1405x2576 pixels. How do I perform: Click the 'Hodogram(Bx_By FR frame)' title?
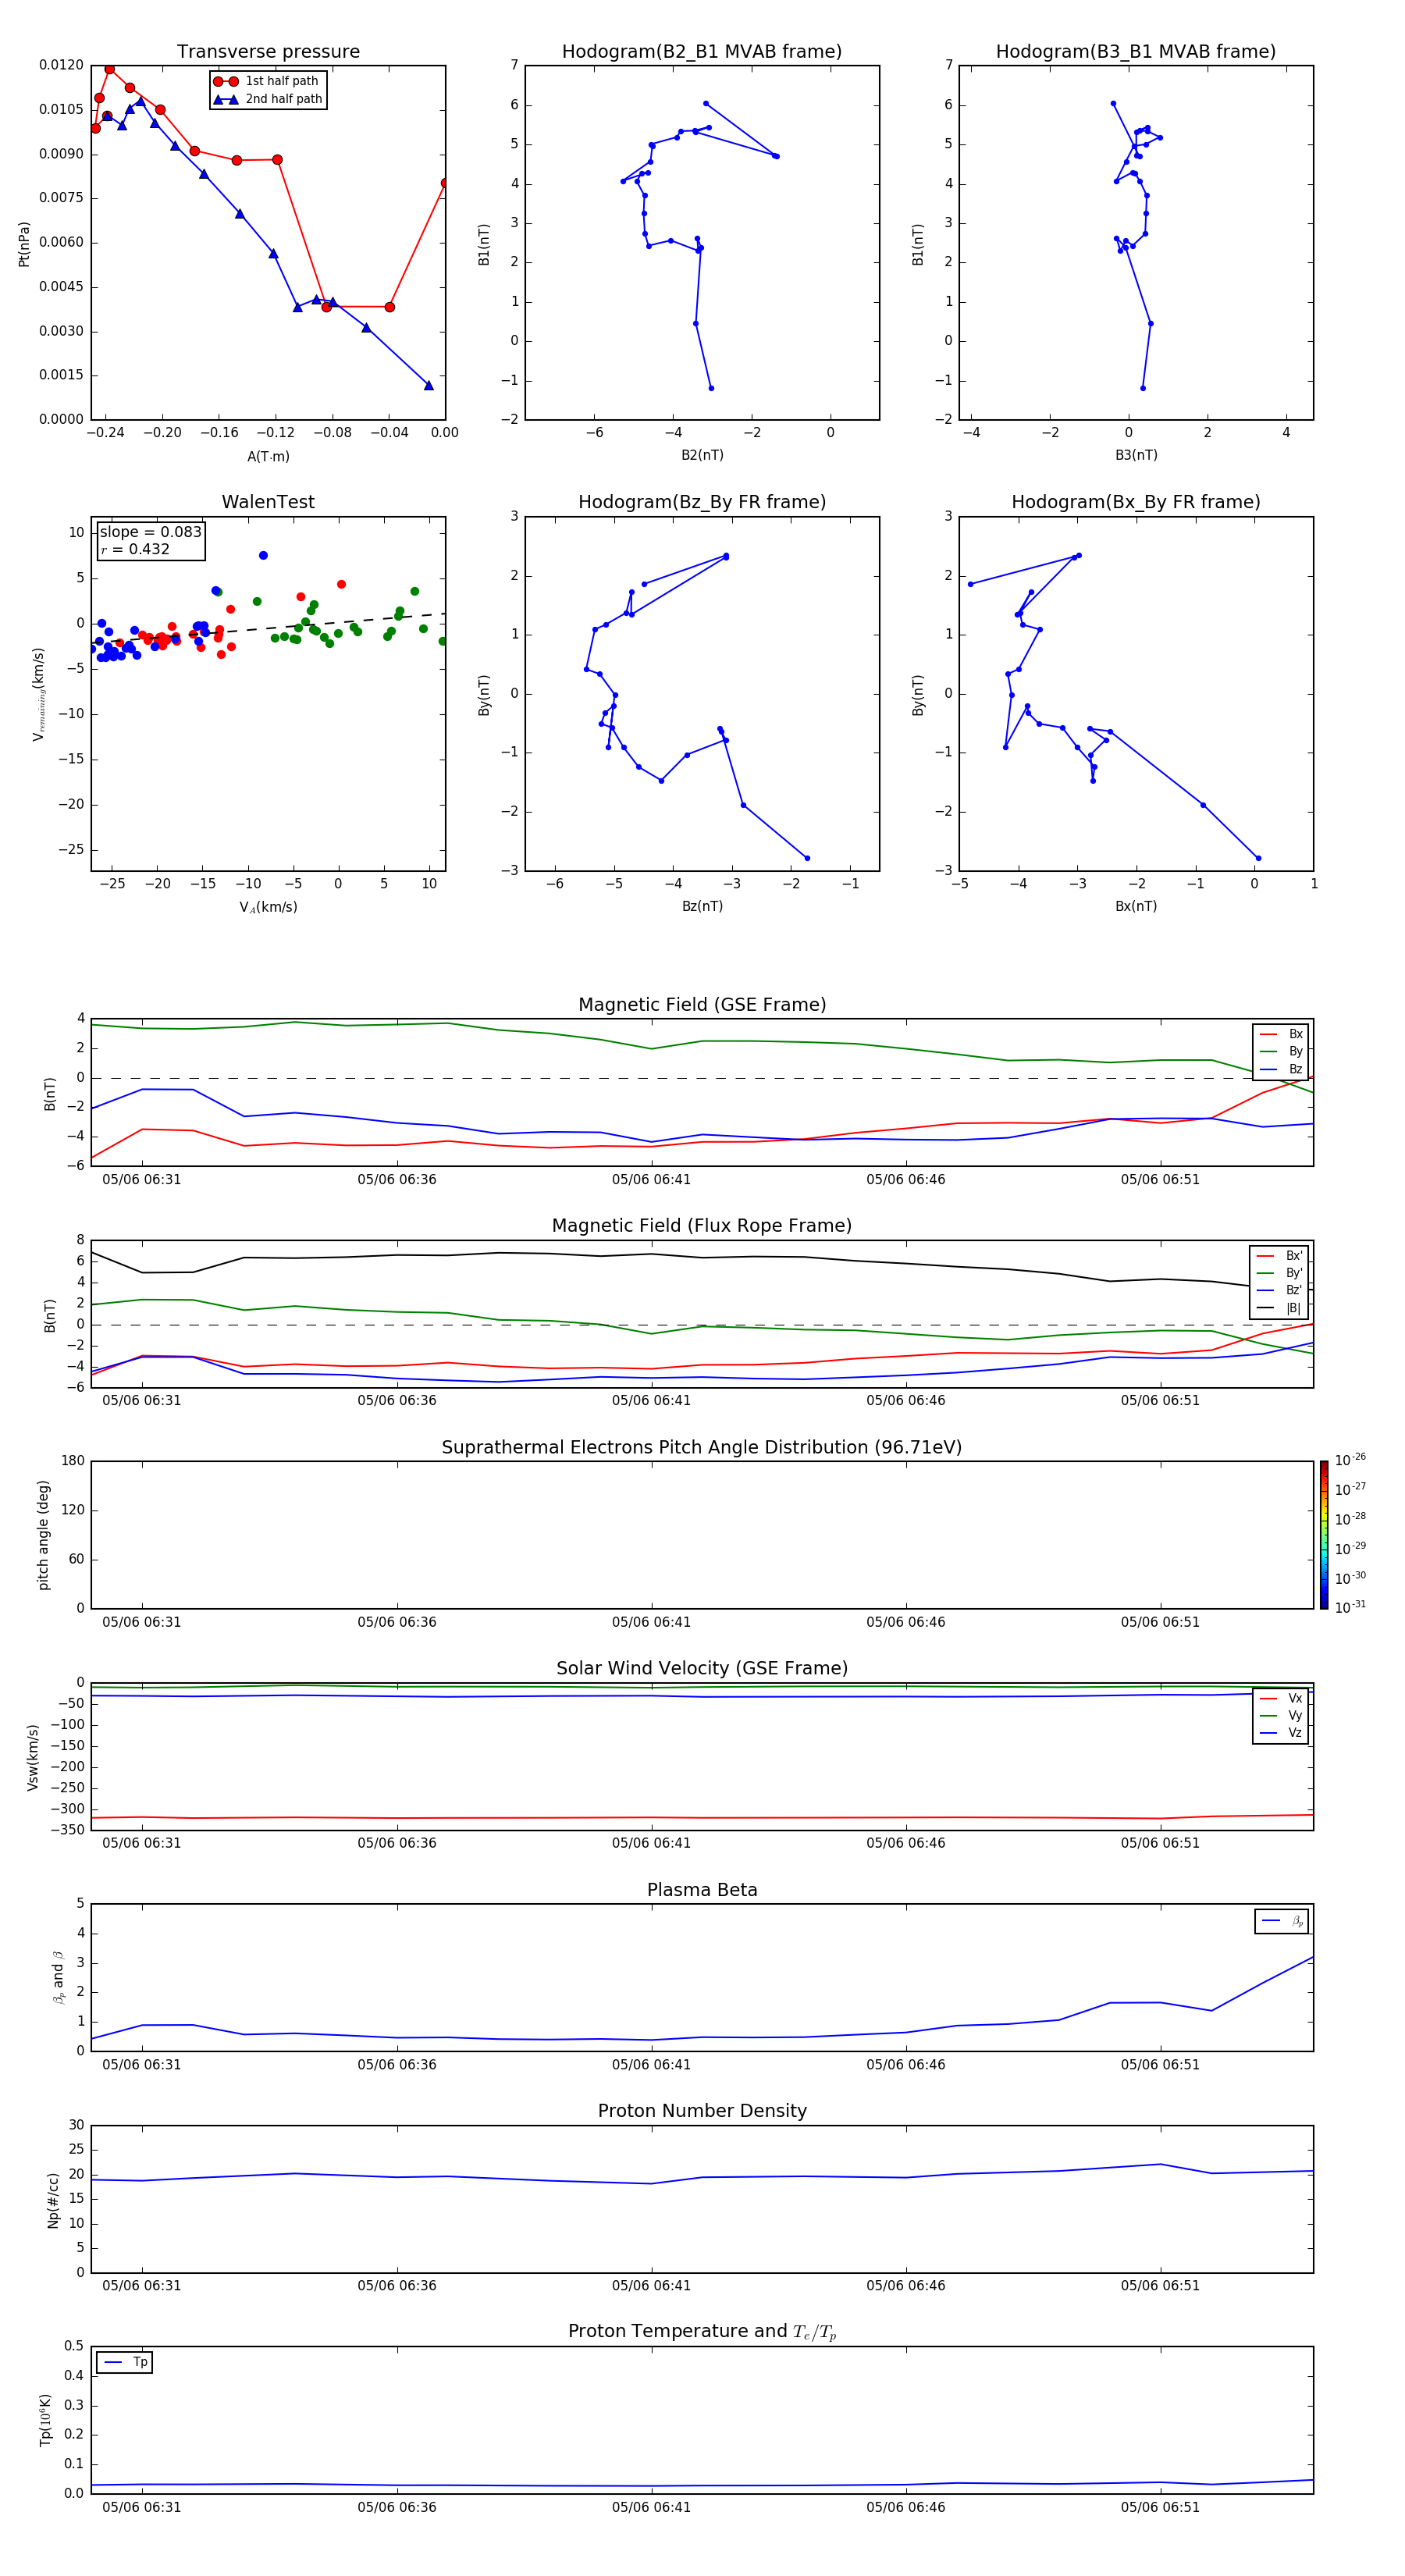tap(1136, 502)
